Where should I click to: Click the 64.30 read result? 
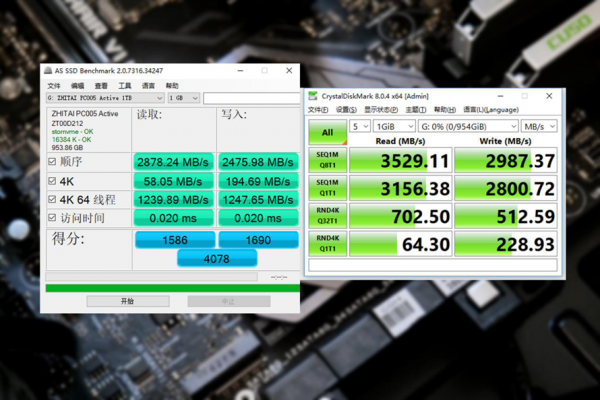(401, 243)
